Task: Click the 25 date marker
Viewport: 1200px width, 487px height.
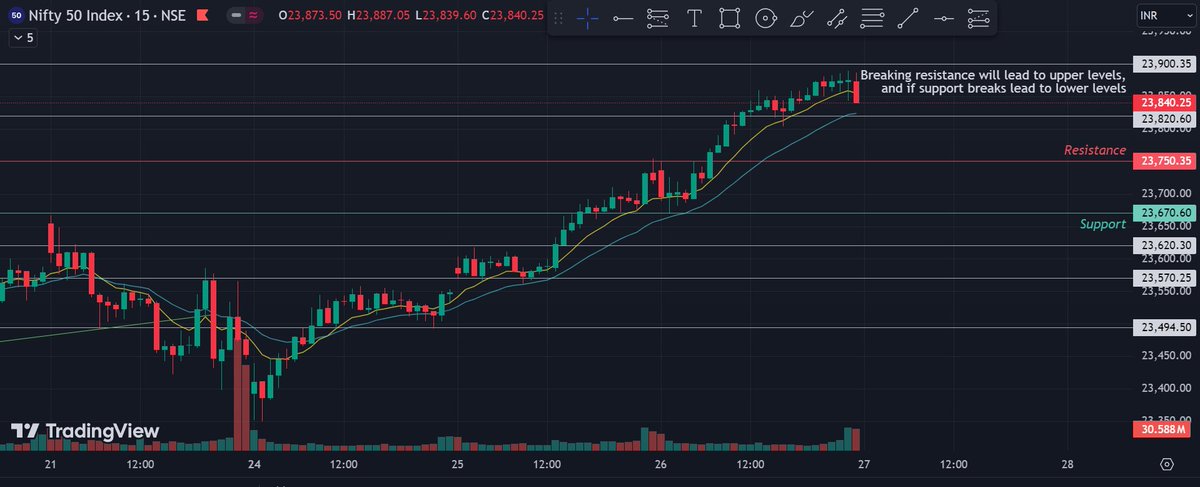Action: coord(457,465)
